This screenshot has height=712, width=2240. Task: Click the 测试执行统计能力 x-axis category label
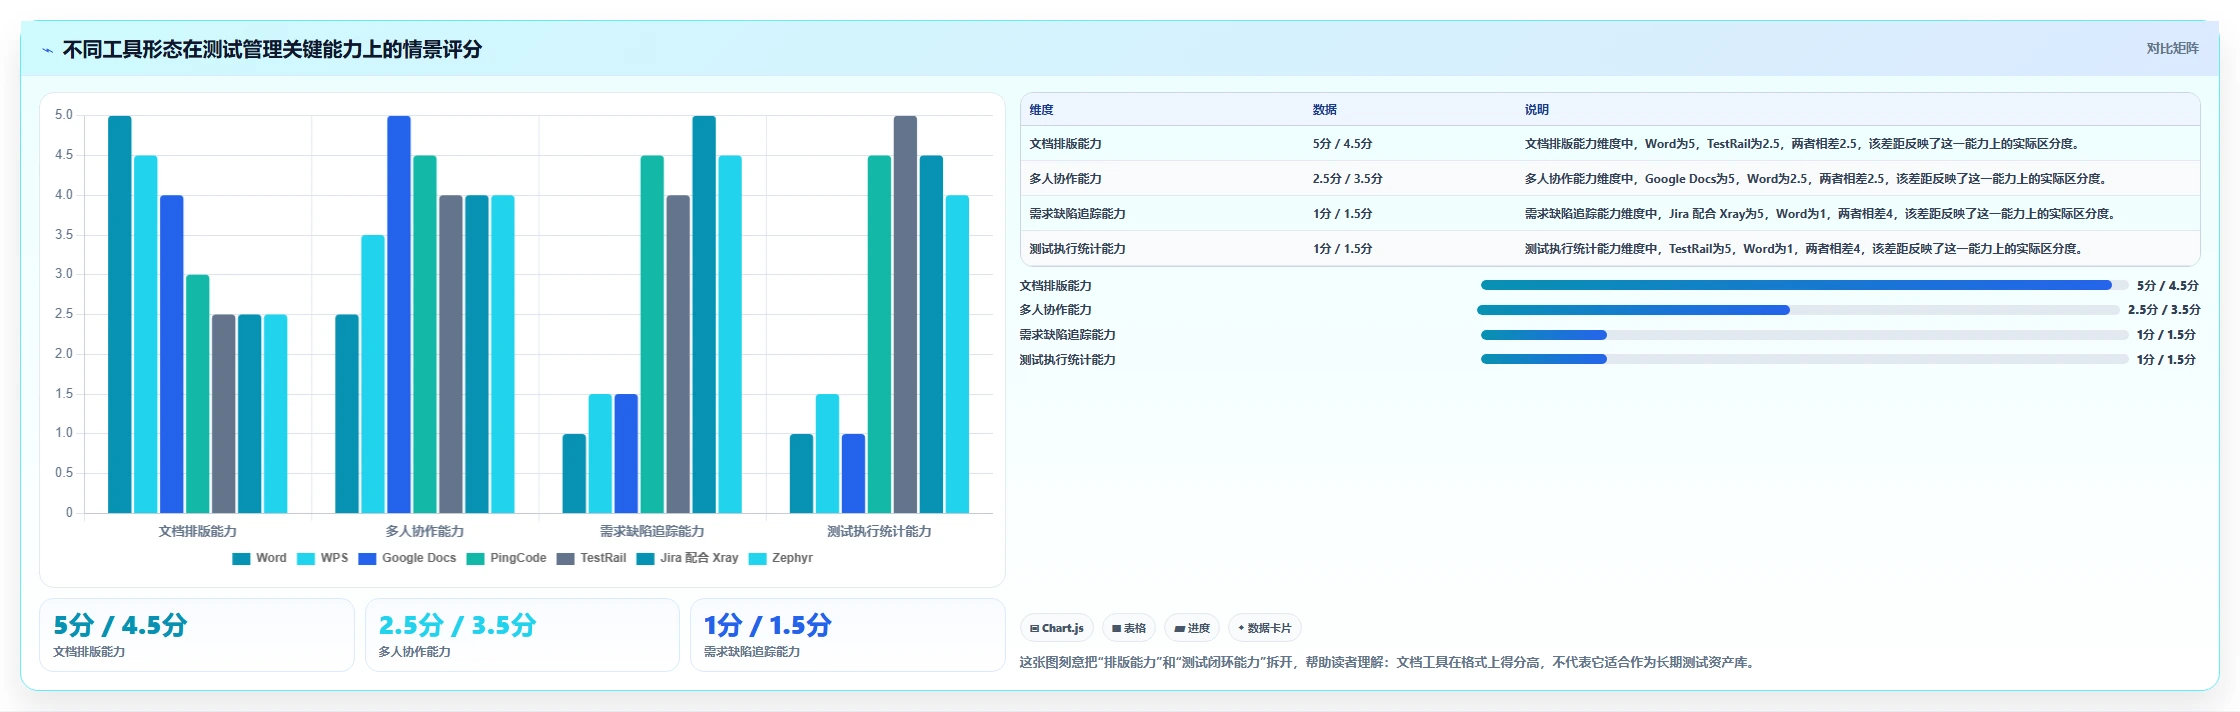tap(879, 531)
